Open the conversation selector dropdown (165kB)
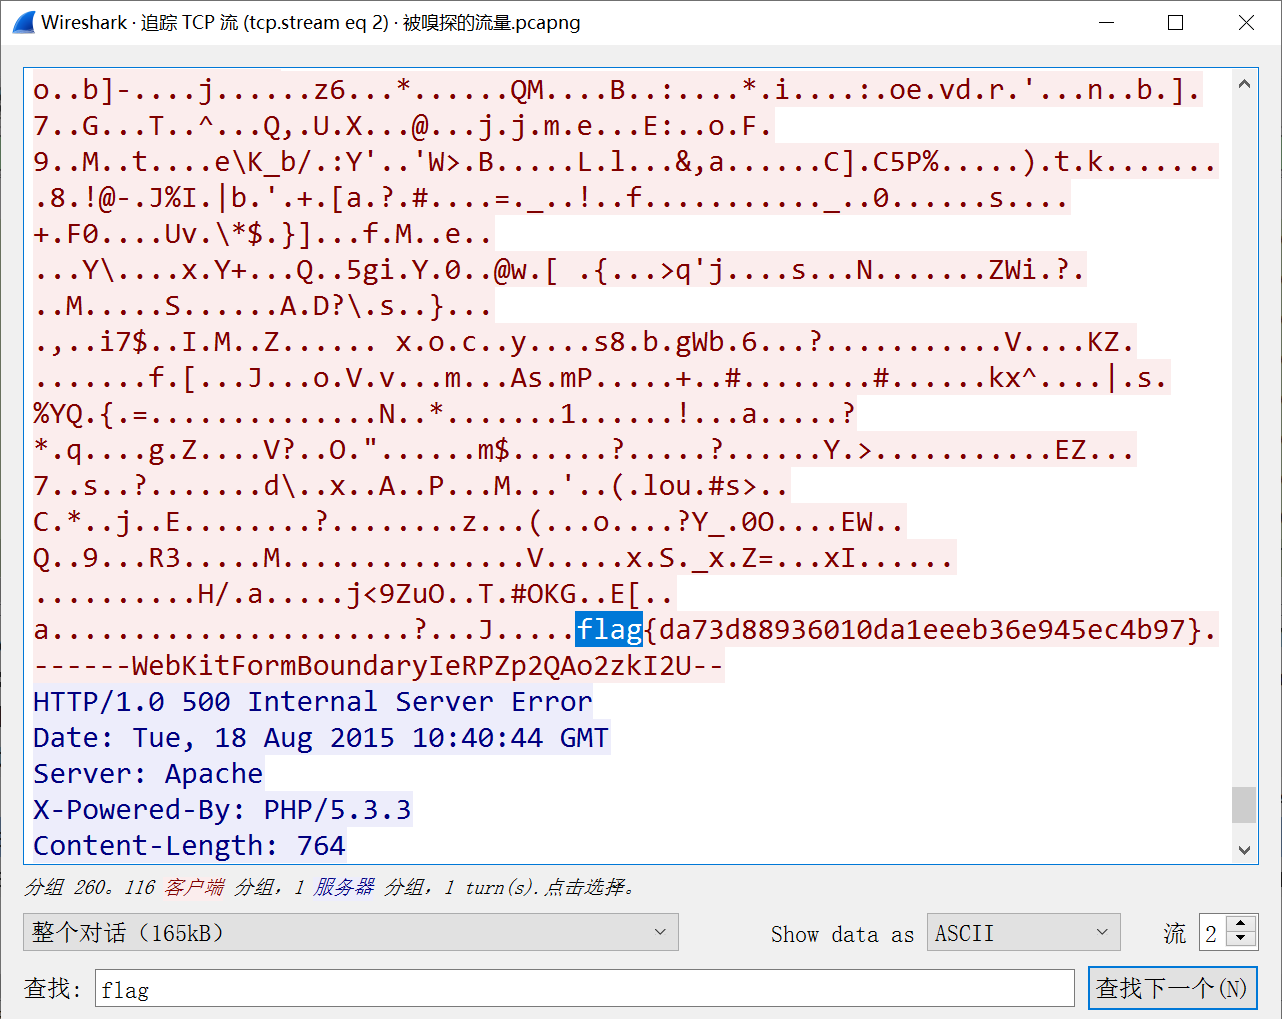This screenshot has height=1019, width=1282. tap(350, 932)
